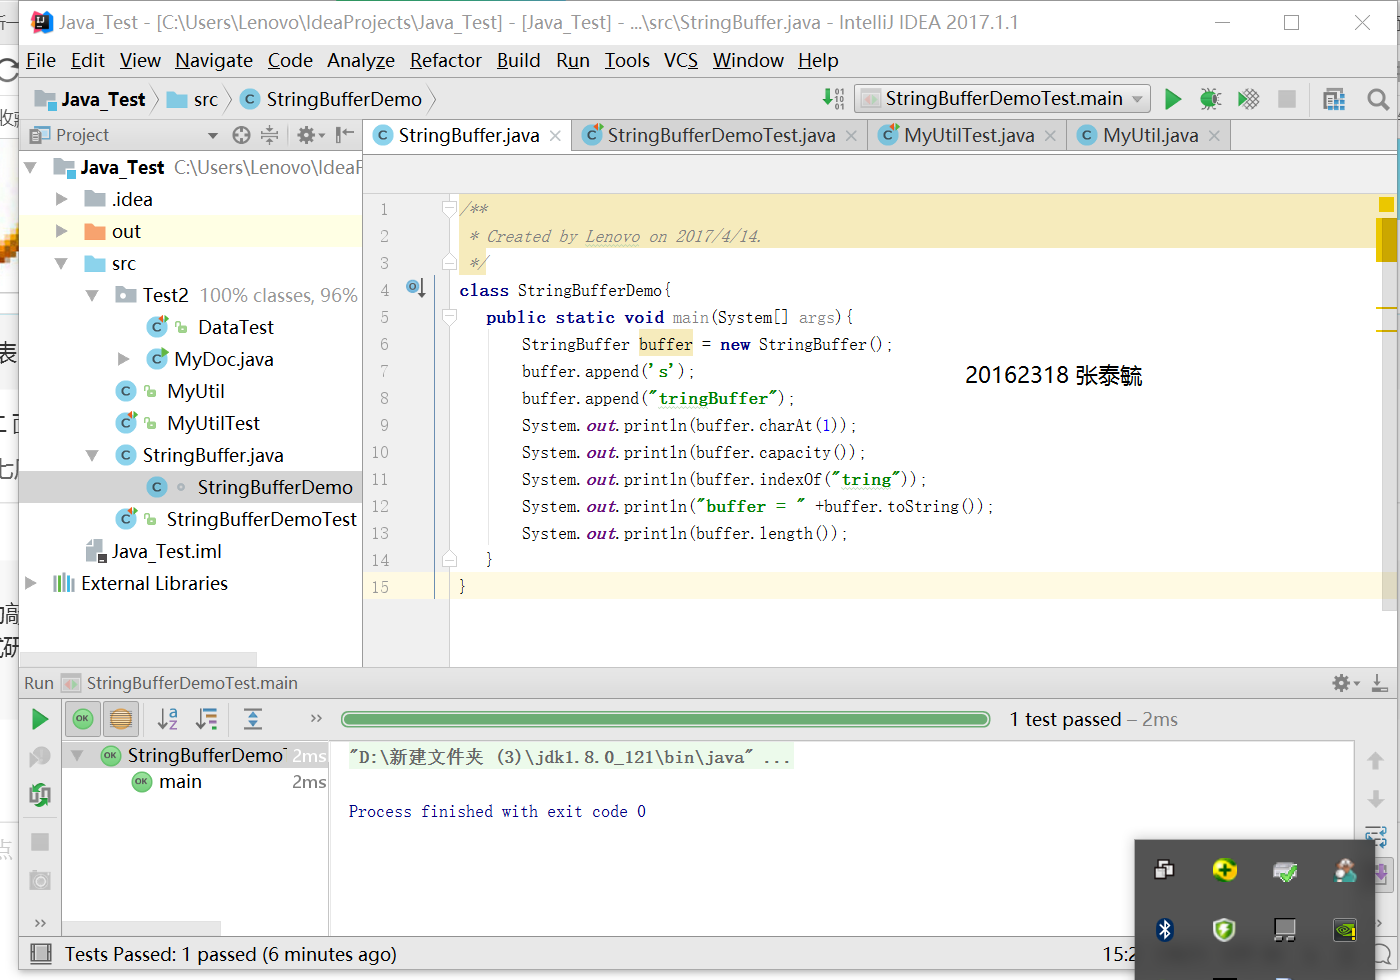
Task: Run StringBufferDemoTest.main with green play button
Action: pyautogui.click(x=1173, y=99)
